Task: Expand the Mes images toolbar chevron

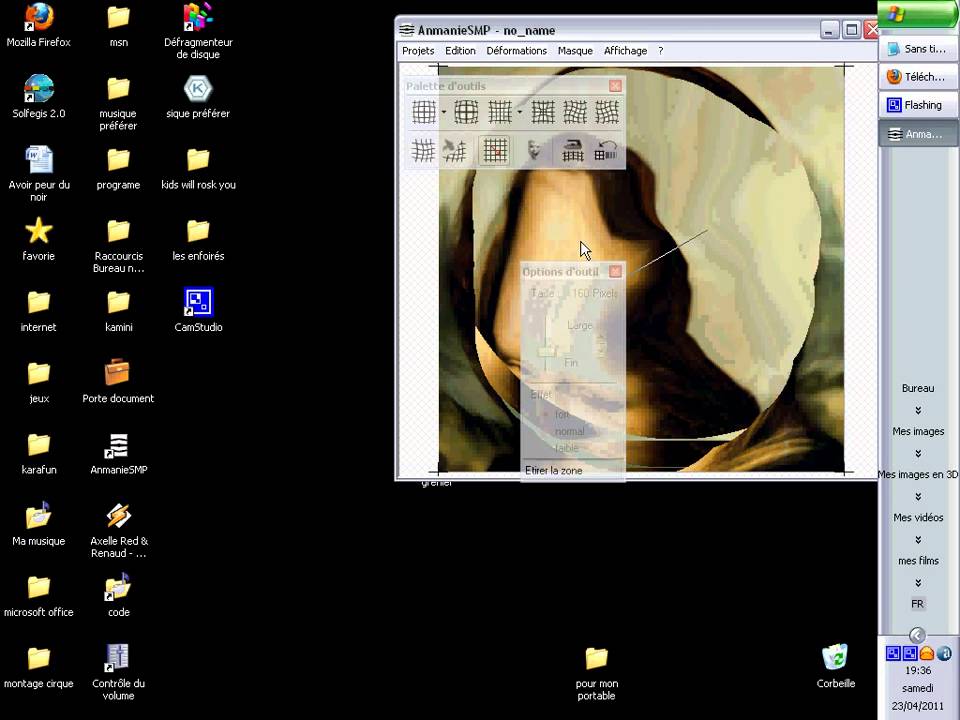Action: [x=918, y=453]
